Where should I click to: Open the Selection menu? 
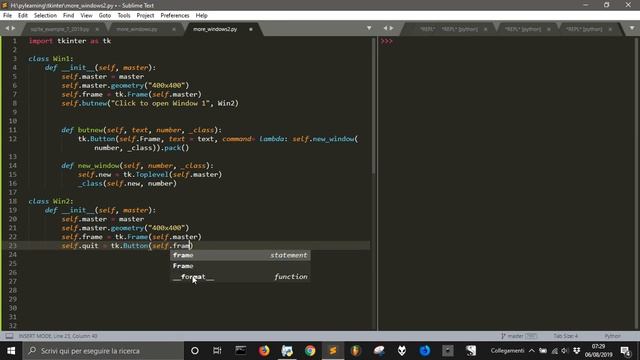(45, 16)
